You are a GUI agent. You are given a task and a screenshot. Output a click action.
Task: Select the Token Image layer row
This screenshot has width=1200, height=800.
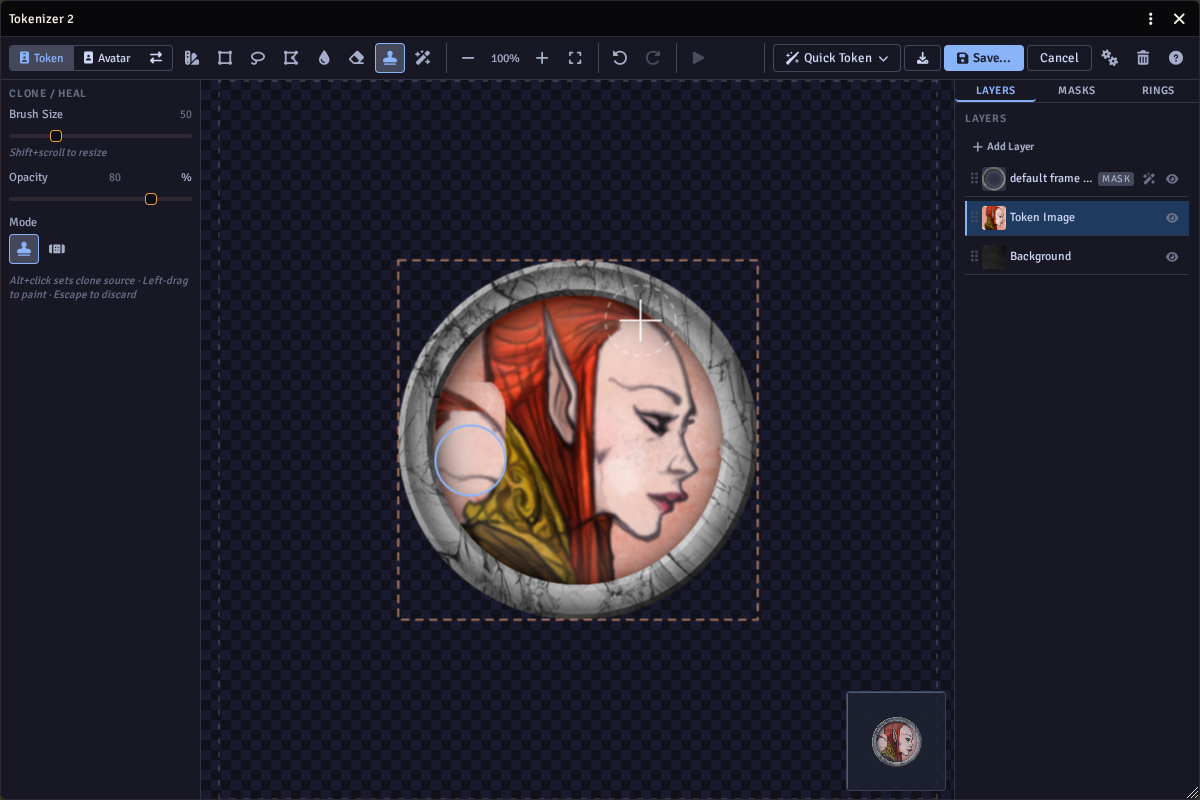click(x=1077, y=218)
